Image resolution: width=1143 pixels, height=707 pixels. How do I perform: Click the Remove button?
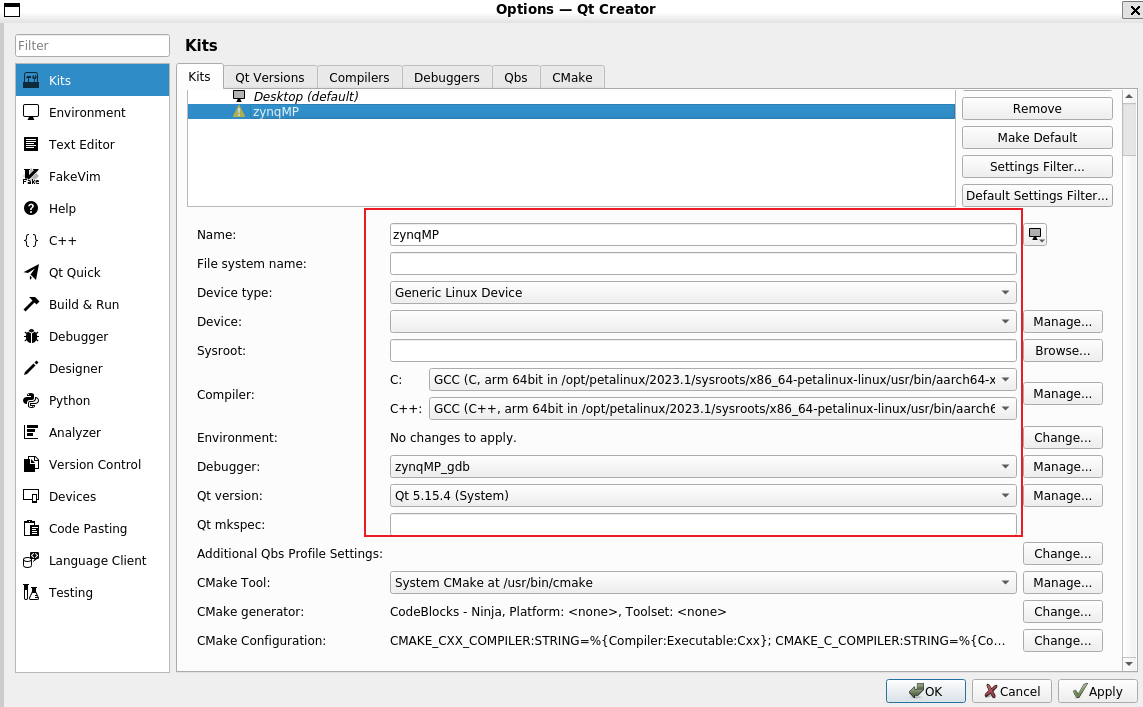coord(1037,109)
